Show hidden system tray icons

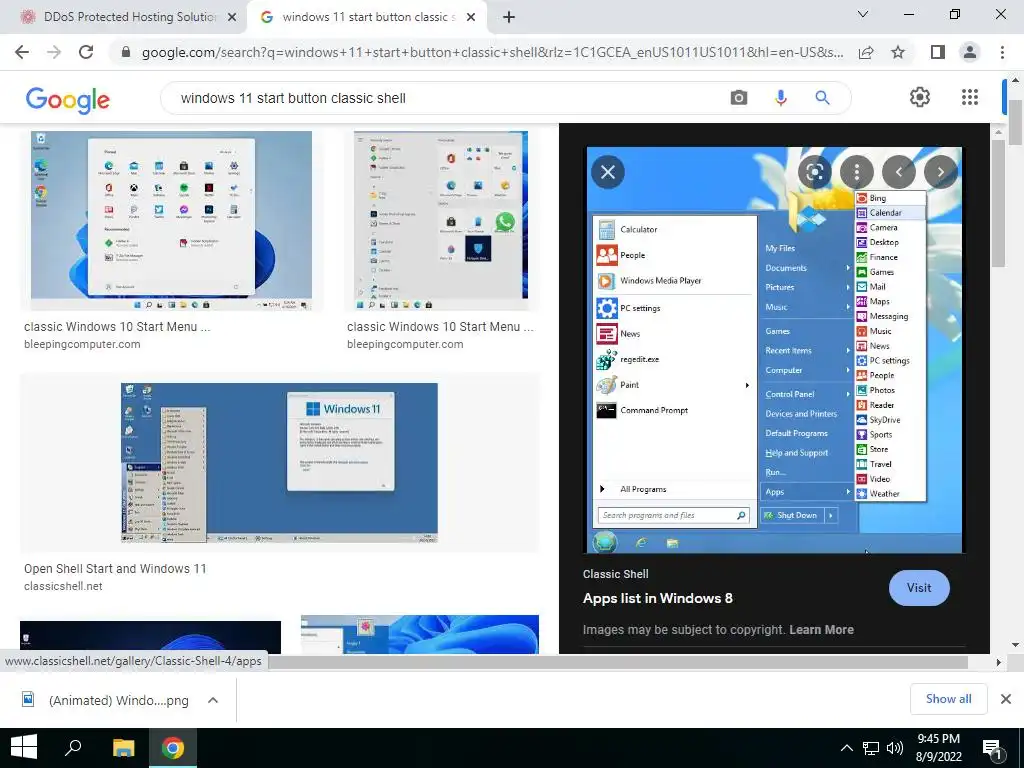point(846,748)
